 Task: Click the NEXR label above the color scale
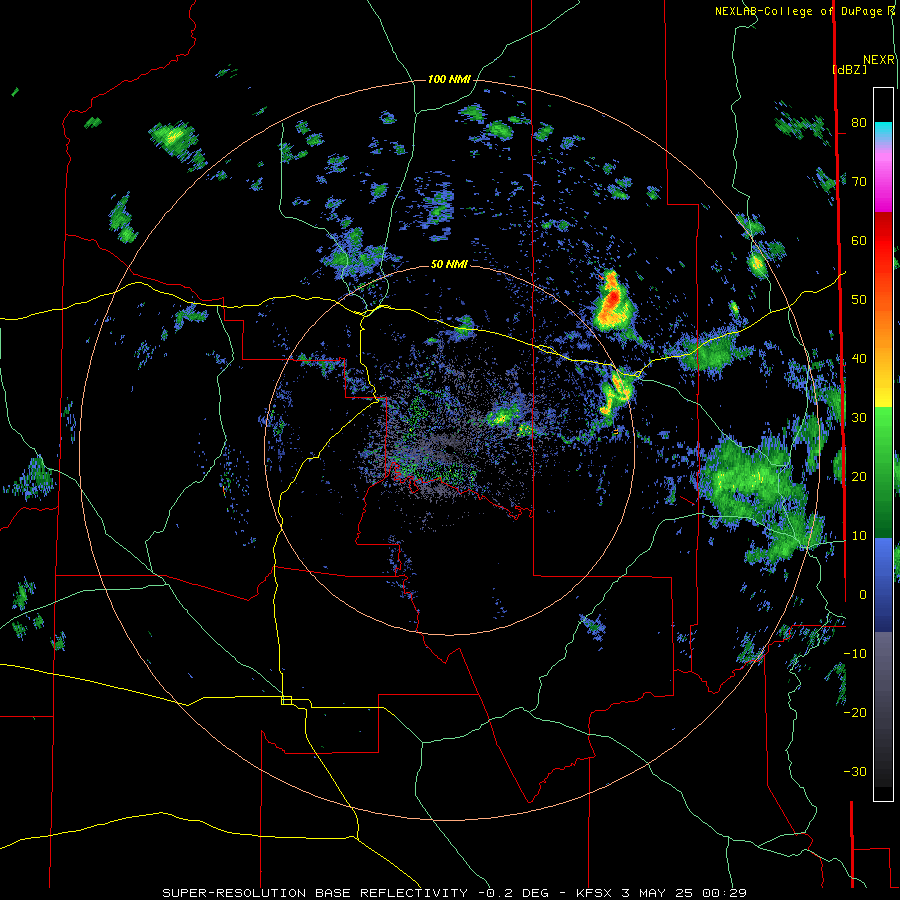coord(879,60)
